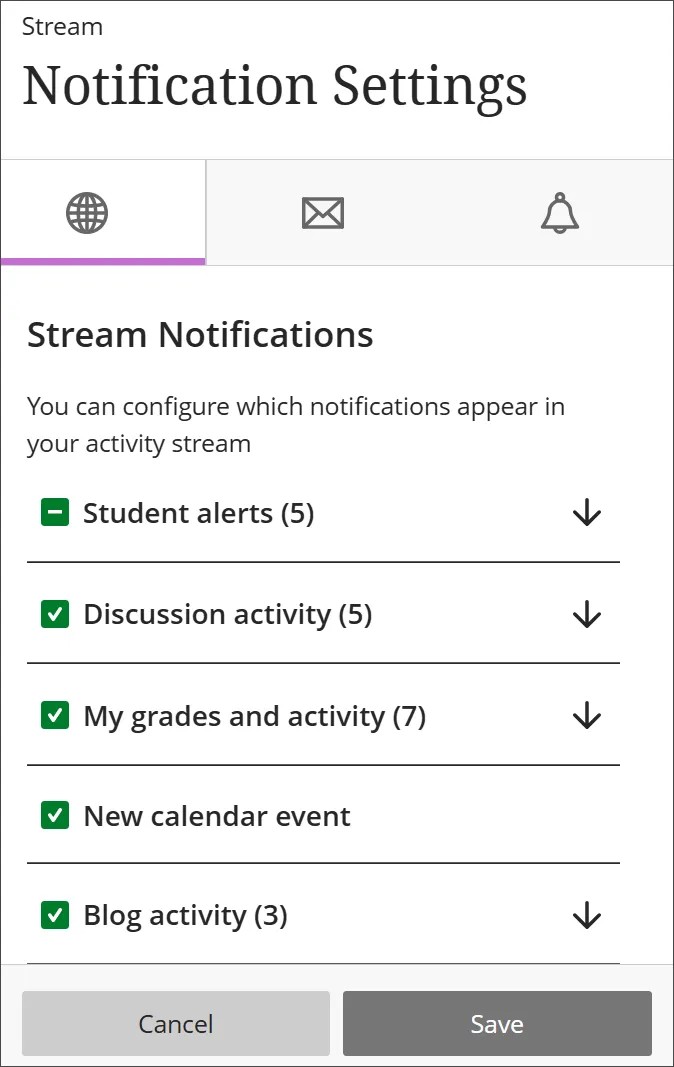Disable New calendar event notifications

point(55,815)
